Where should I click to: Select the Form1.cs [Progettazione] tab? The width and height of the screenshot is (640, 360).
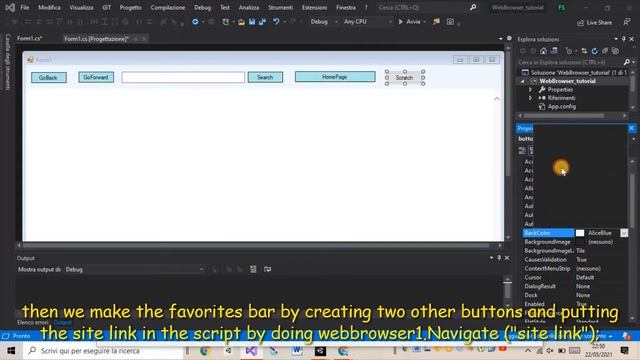tap(96, 39)
